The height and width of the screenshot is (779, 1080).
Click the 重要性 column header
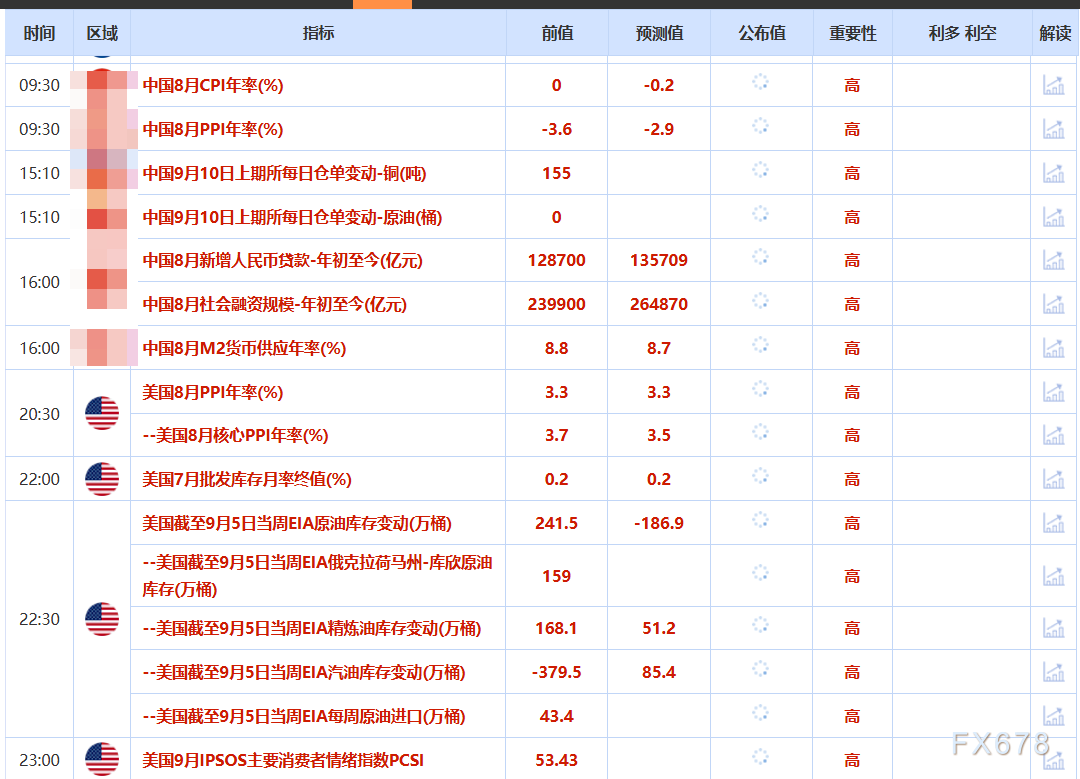[x=851, y=33]
